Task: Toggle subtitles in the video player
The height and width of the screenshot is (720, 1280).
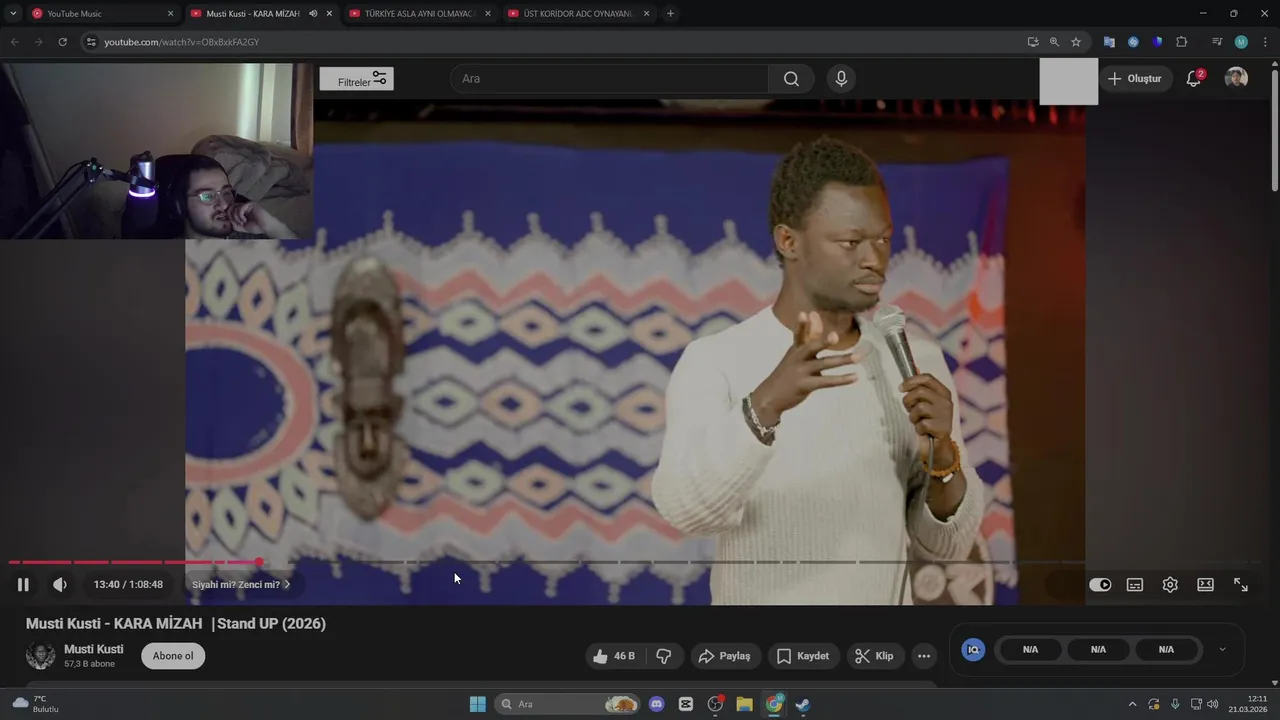Action: (1135, 585)
